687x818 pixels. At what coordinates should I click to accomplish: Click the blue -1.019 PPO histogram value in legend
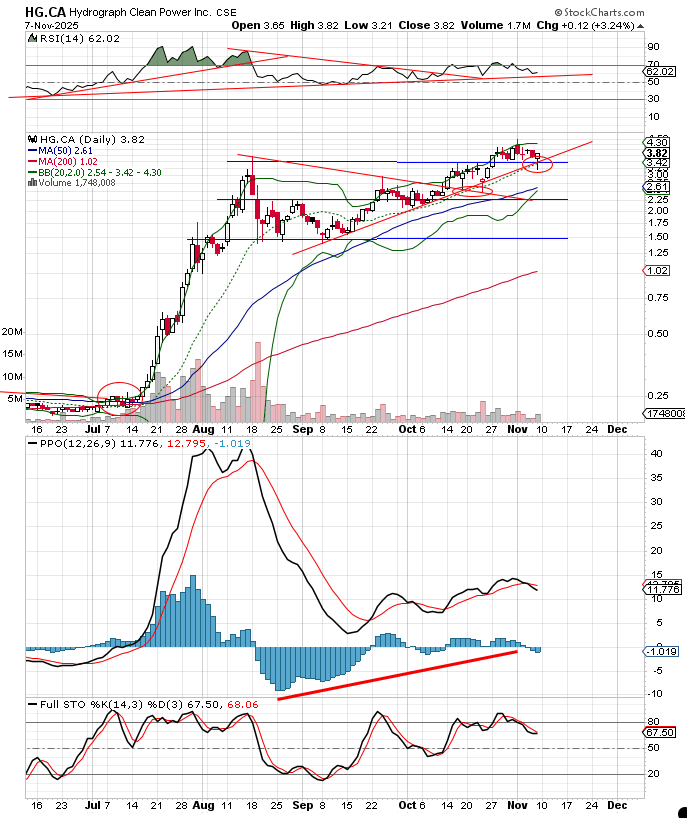(232, 443)
